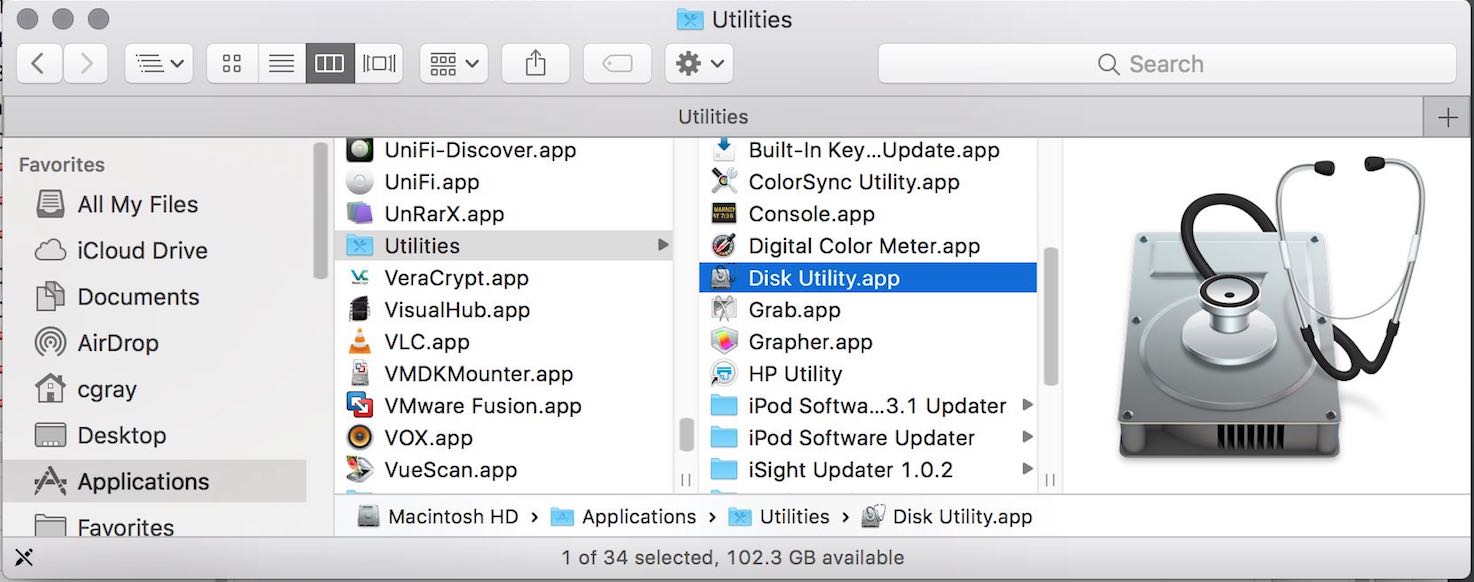Add a new tab with plus button

[1448, 117]
